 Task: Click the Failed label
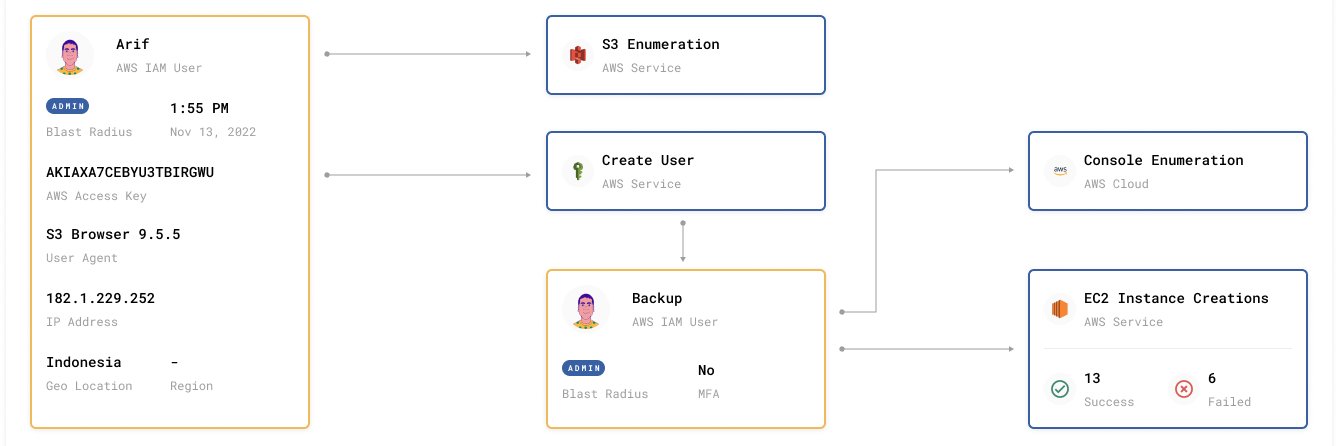point(1229,402)
